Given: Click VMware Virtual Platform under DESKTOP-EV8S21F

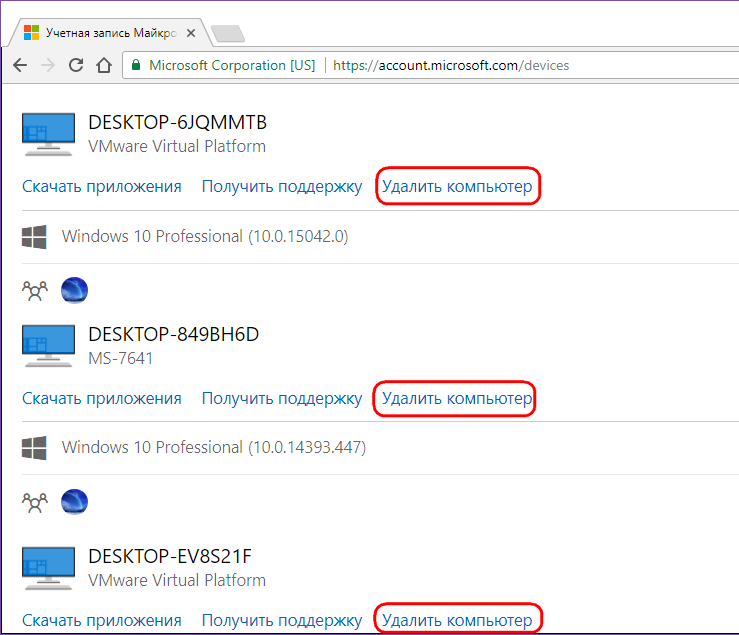Looking at the screenshot, I should click(177, 580).
